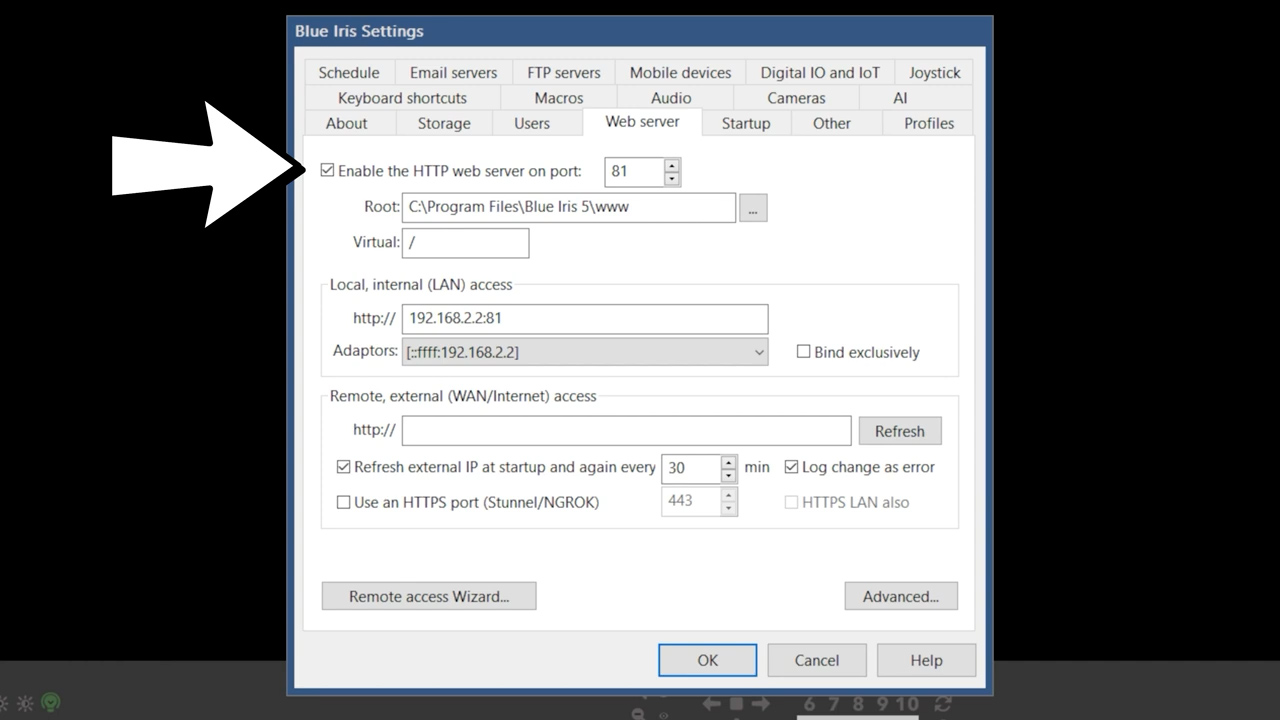This screenshot has width=1280, height=720.
Task: Open the Remote access Wizard
Action: (429, 596)
